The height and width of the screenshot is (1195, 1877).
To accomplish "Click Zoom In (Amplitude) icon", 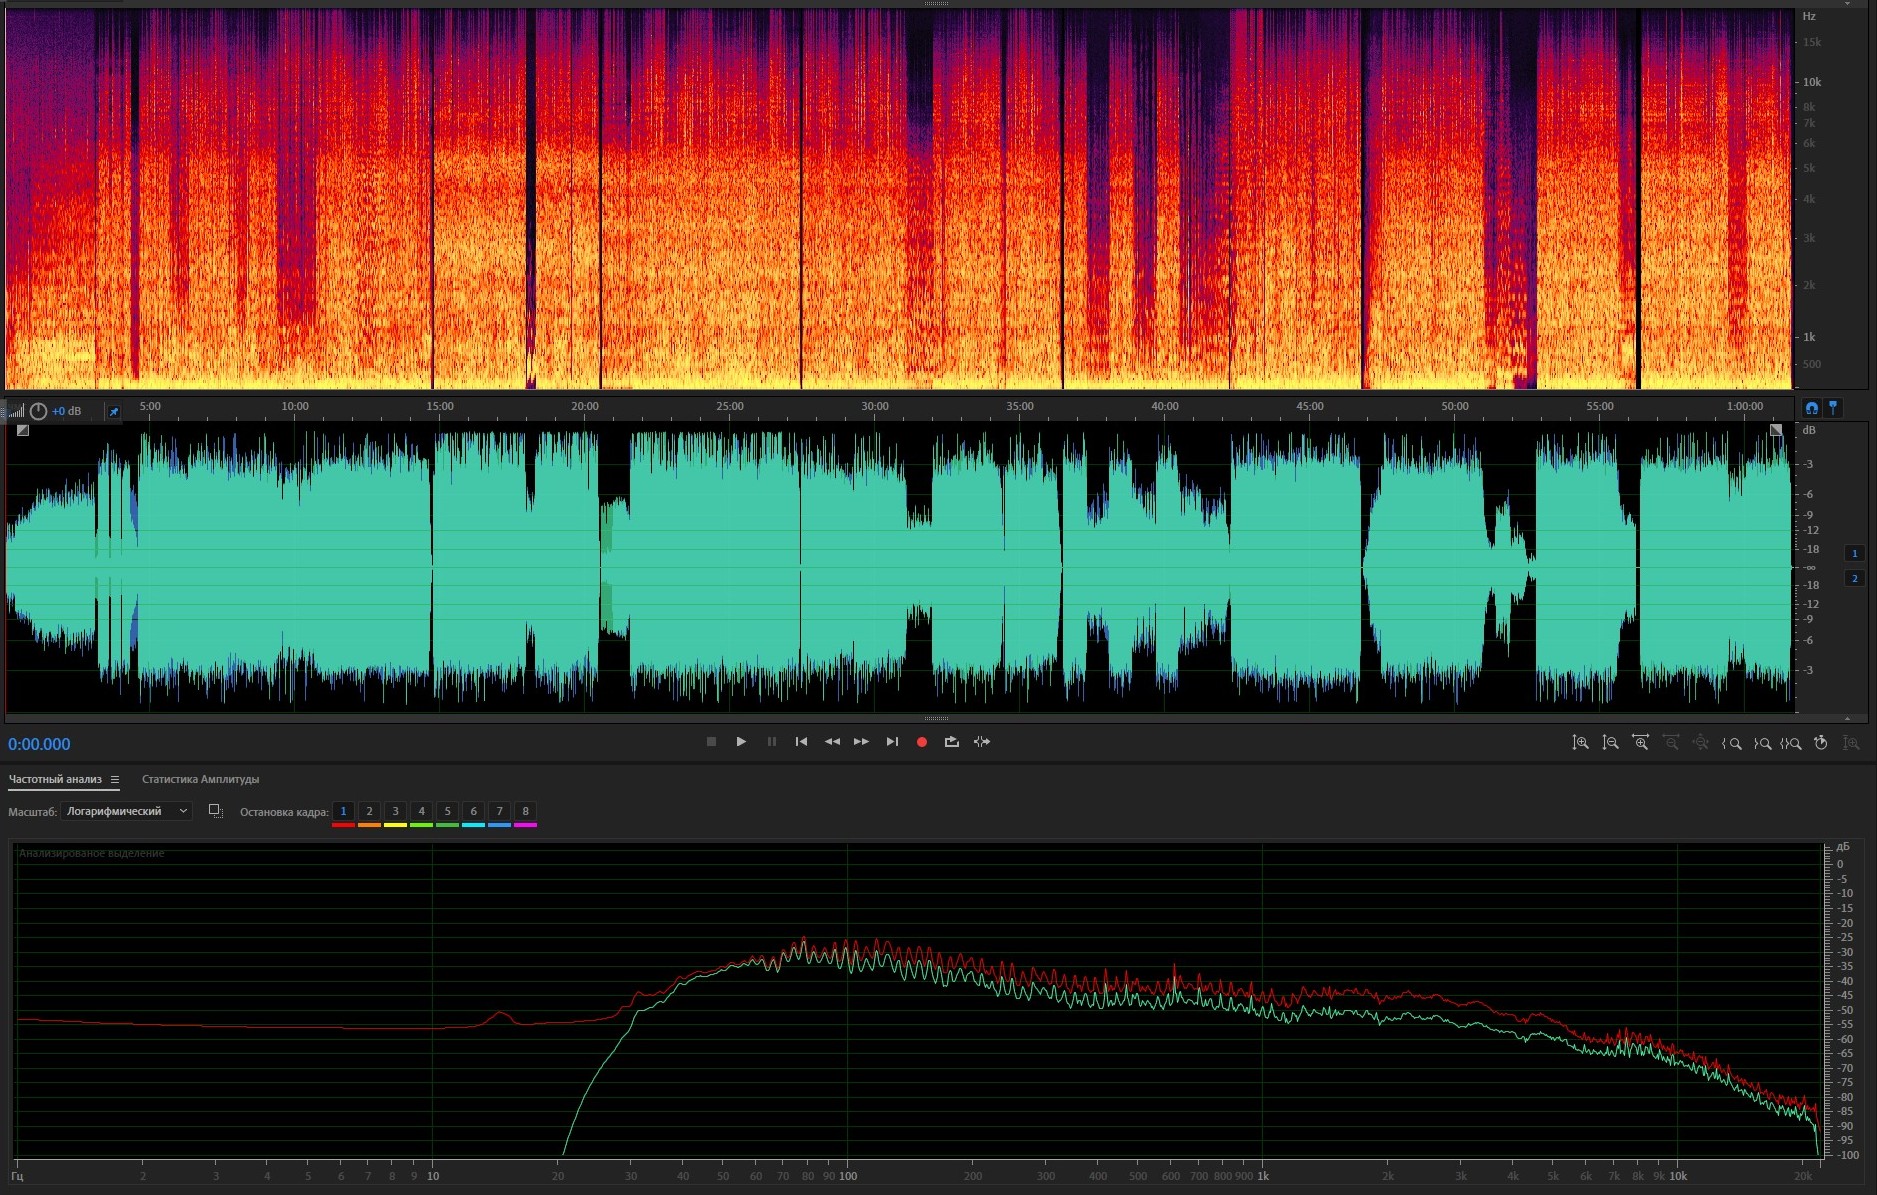I will [1580, 743].
